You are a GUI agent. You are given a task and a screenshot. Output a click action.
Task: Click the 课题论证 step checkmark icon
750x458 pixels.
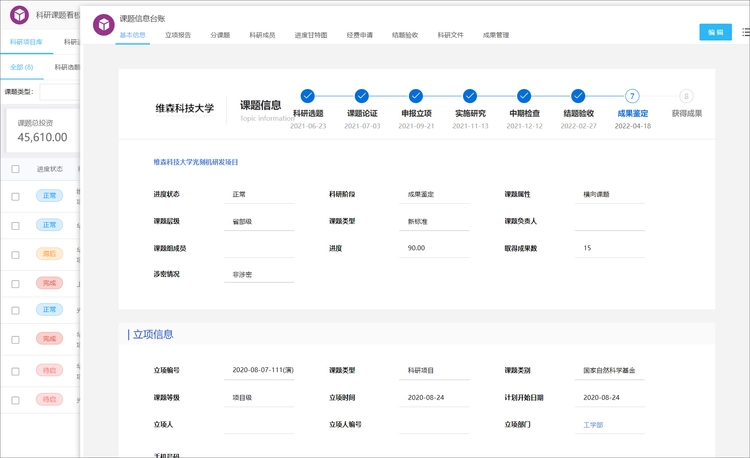pyautogui.click(x=362, y=96)
